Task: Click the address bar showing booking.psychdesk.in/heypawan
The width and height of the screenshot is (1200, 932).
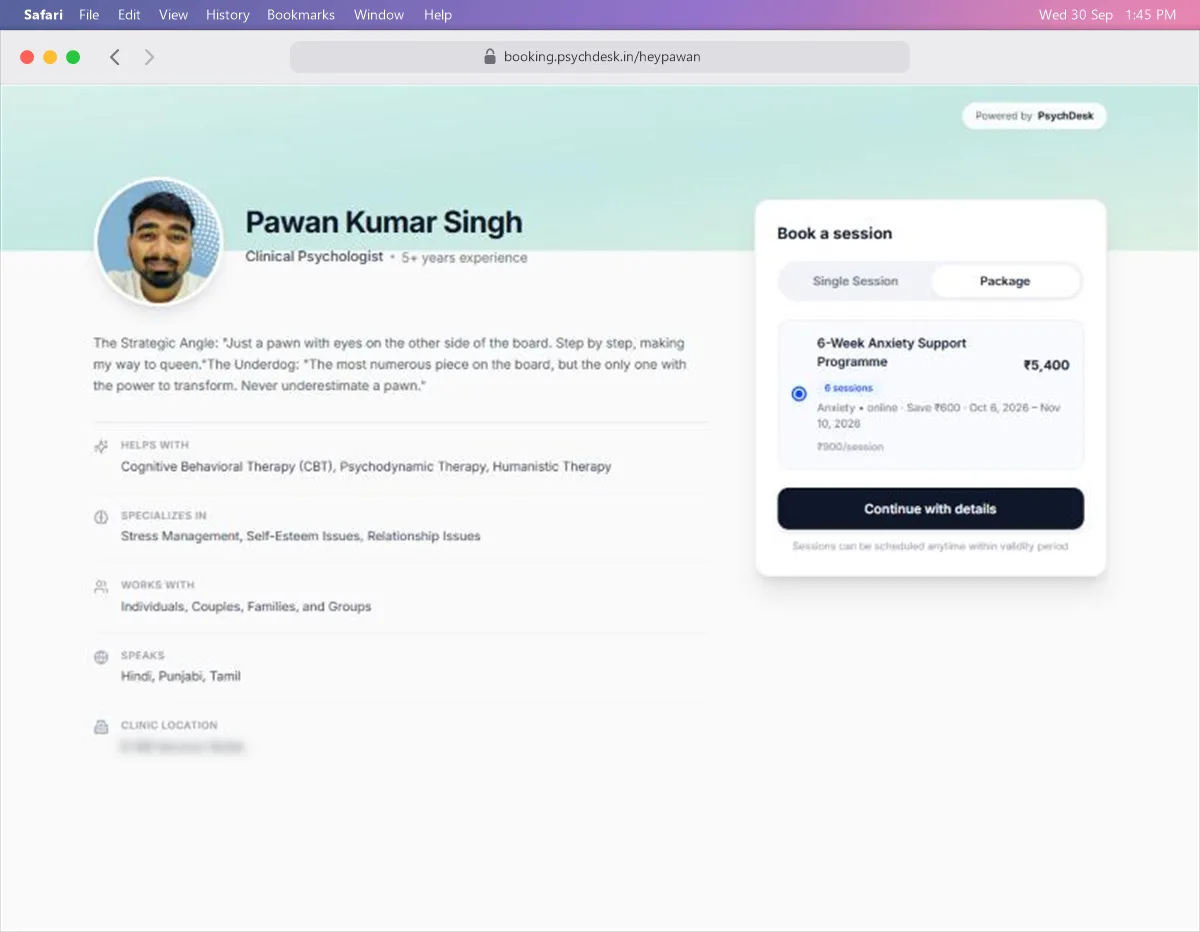Action: click(x=600, y=57)
